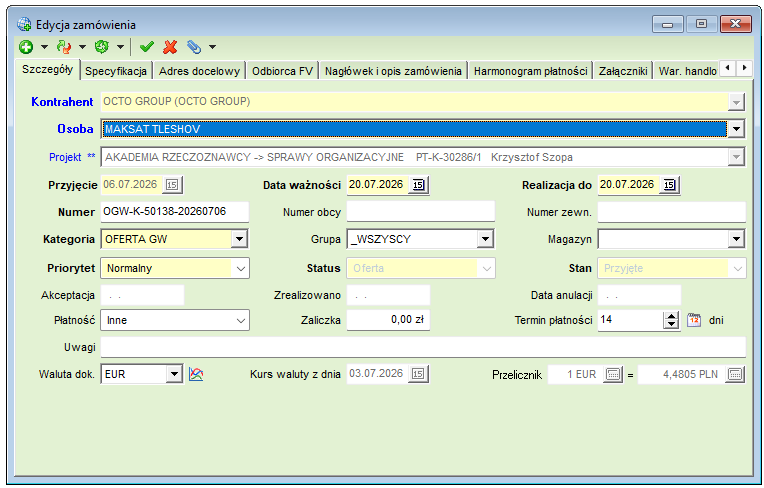The height and width of the screenshot is (488, 764).
Task: Expand the Projekt dropdown
Action: tap(736, 157)
